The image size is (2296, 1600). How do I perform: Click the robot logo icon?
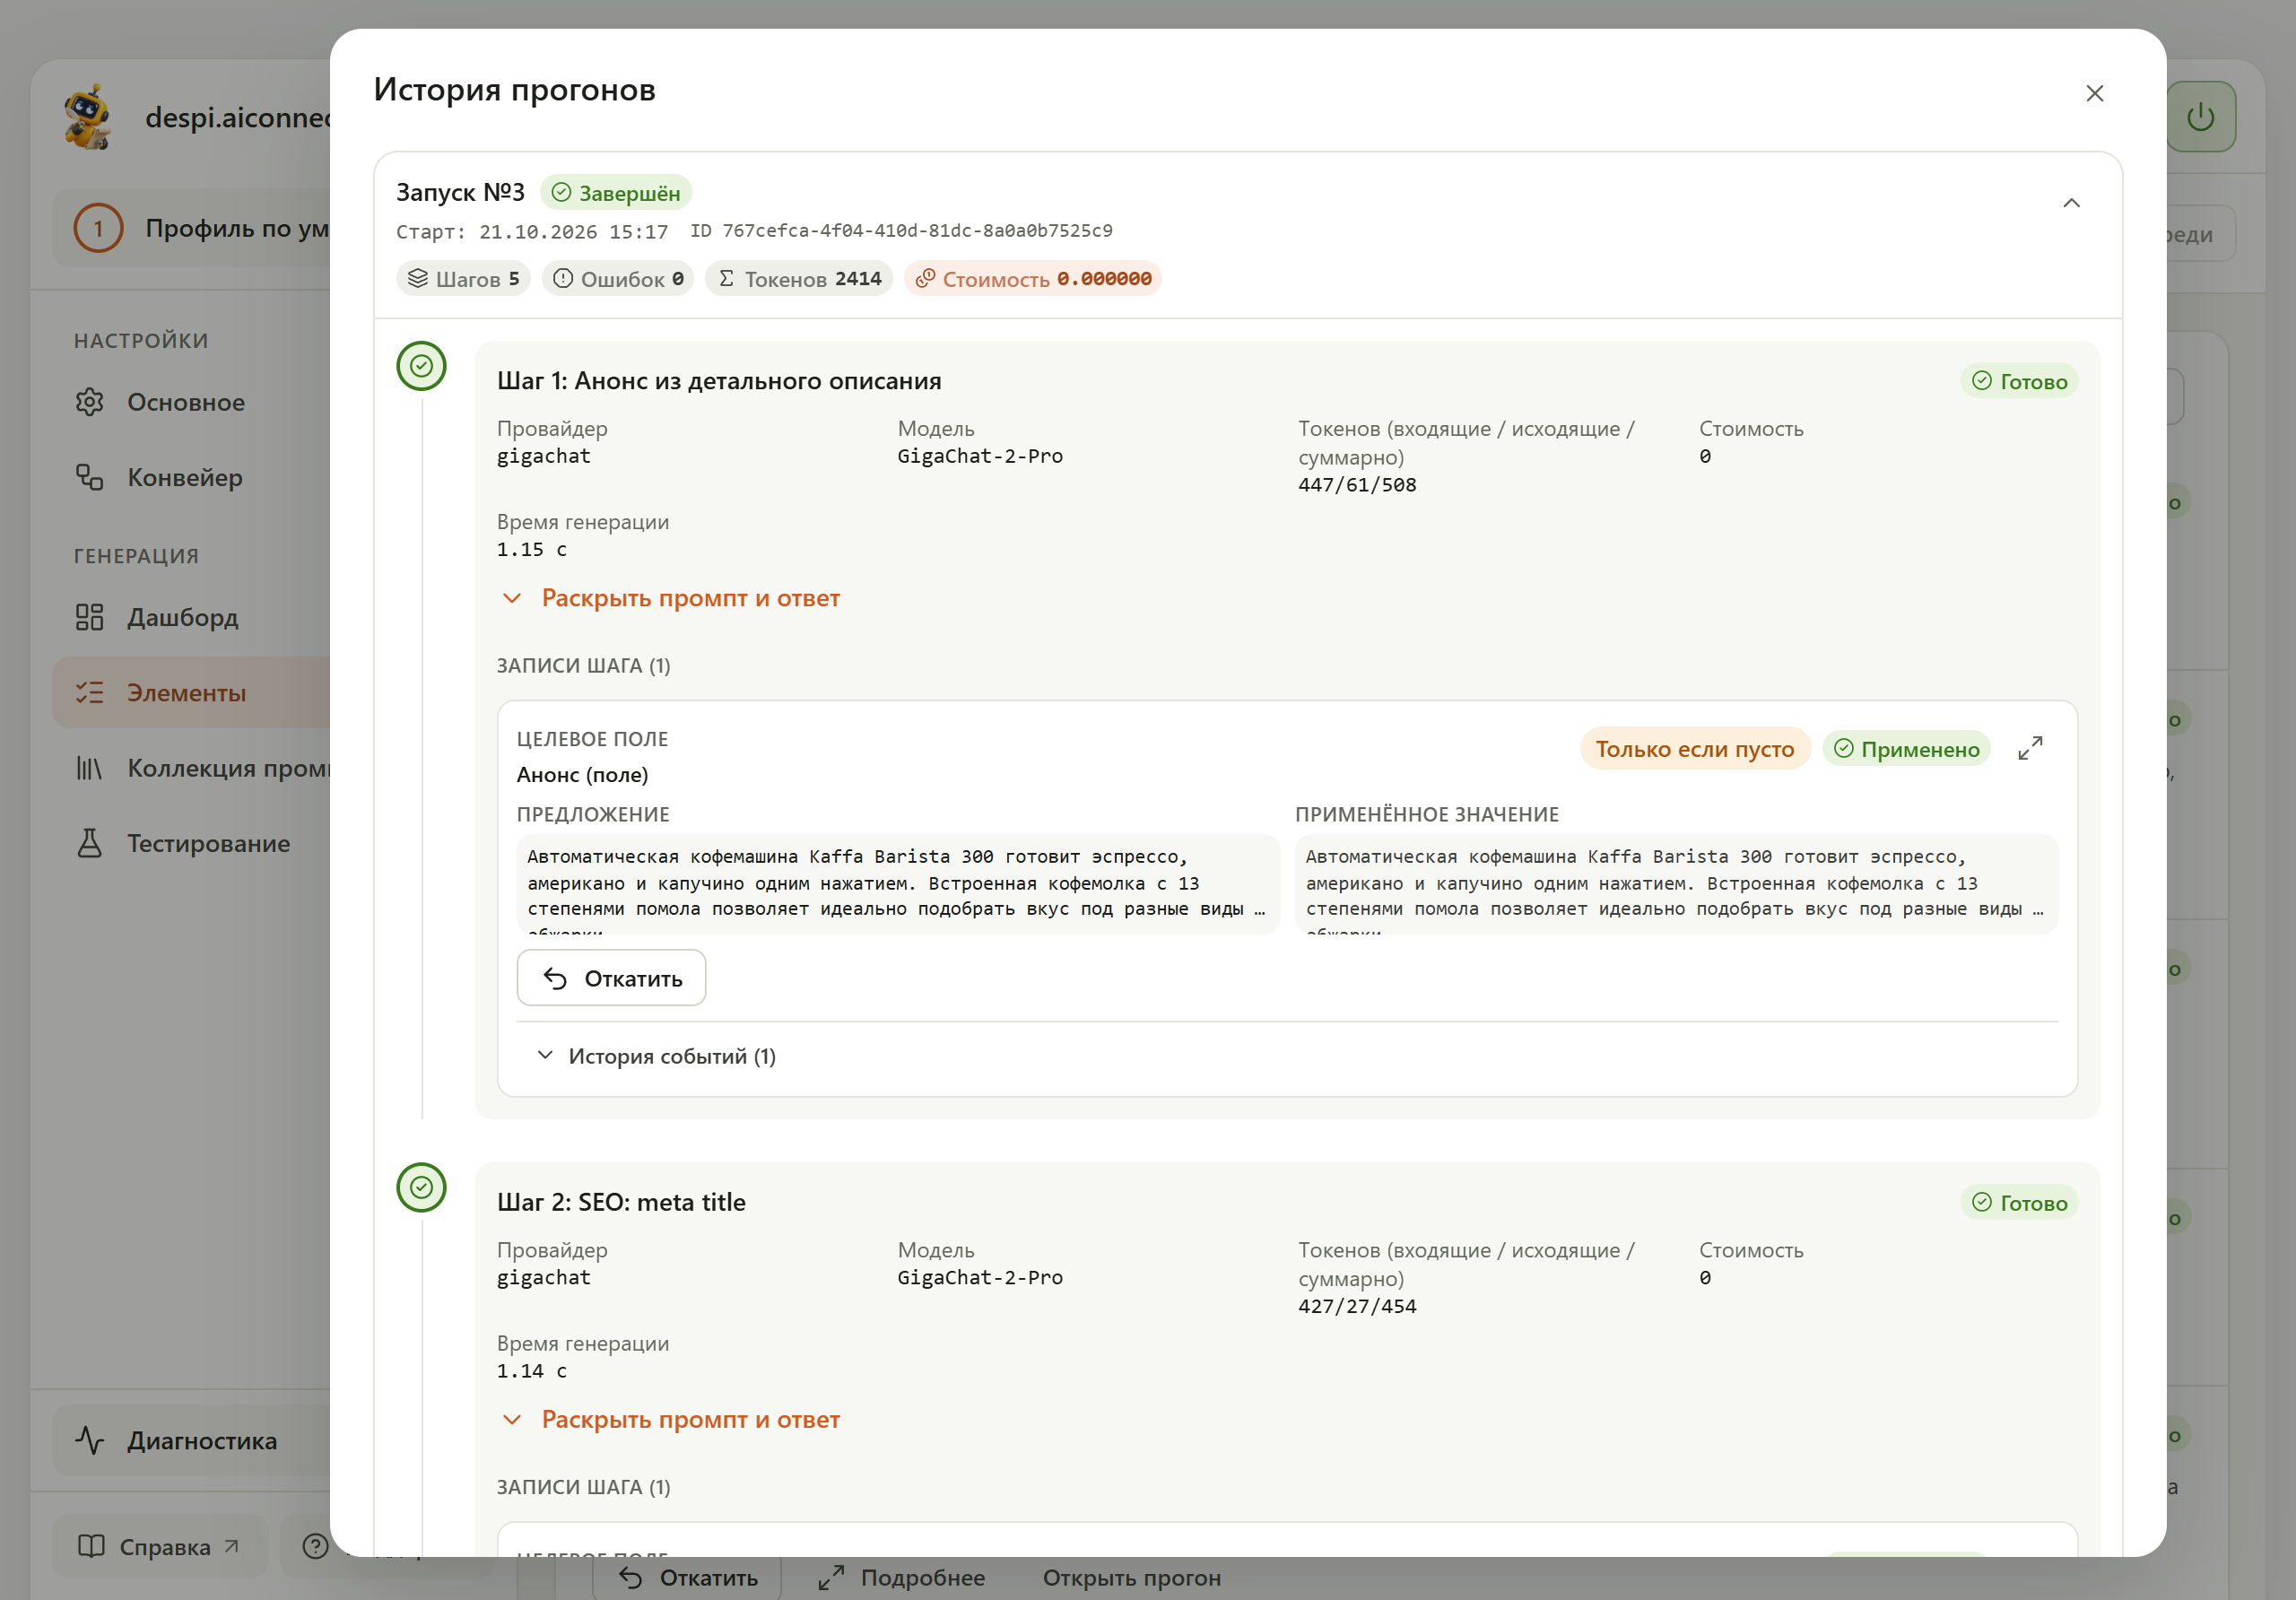click(88, 117)
